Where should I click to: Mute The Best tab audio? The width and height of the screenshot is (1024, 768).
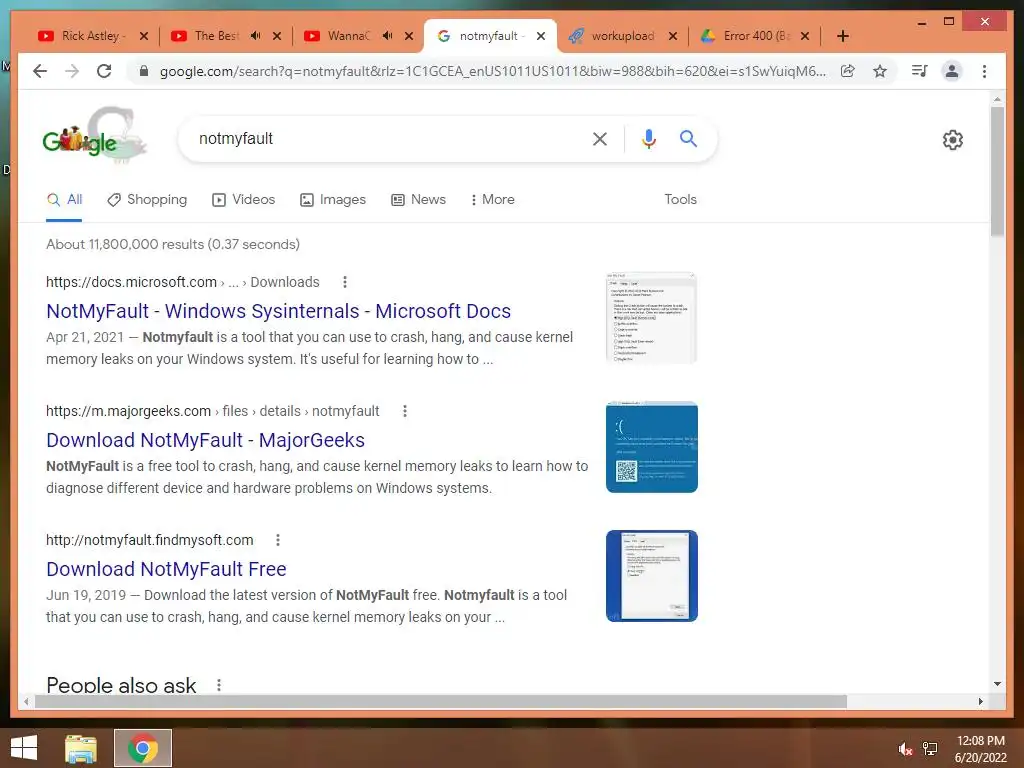point(255,36)
